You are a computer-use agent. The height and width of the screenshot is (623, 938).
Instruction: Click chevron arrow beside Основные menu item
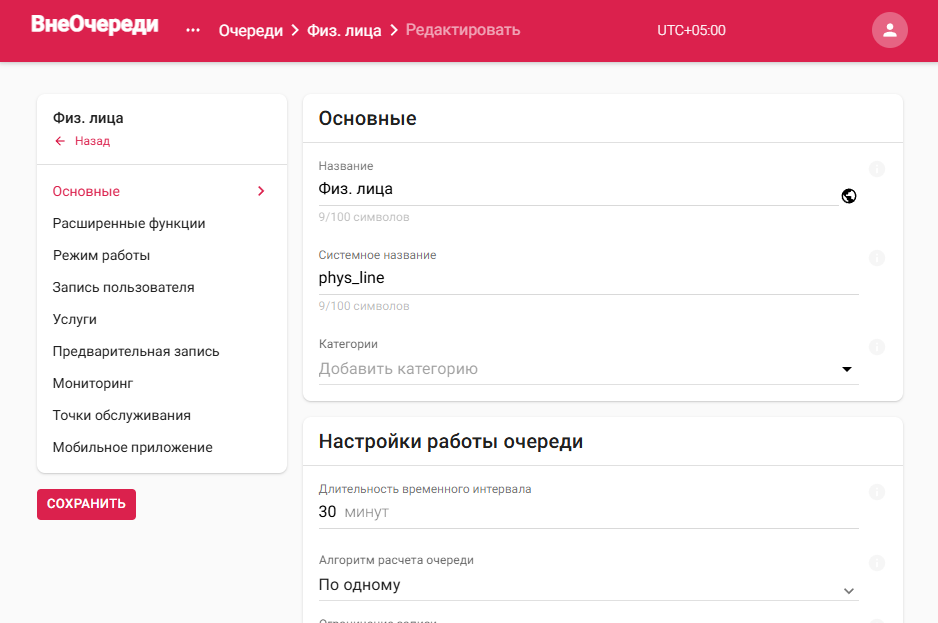click(x=261, y=191)
